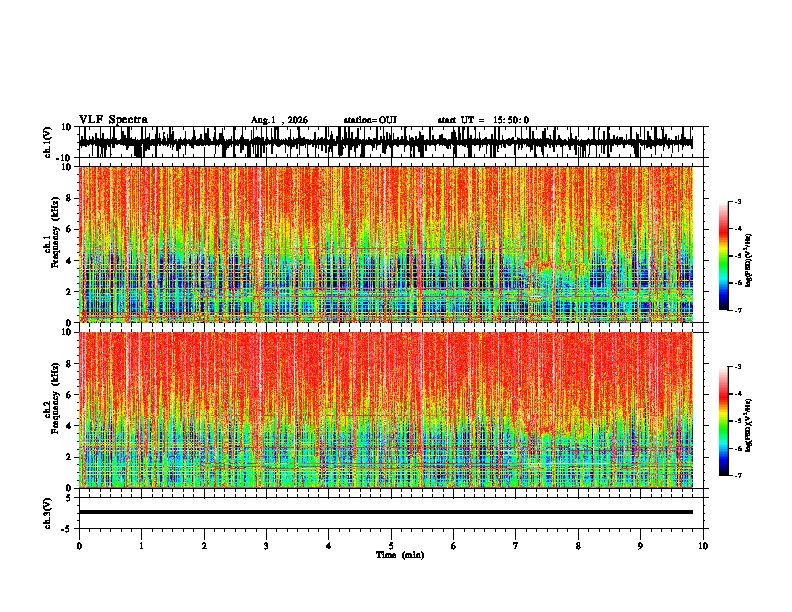The width and height of the screenshot is (792, 612).
Task: Click the ch.2 frequency spectrogram plot
Action: coord(386,410)
